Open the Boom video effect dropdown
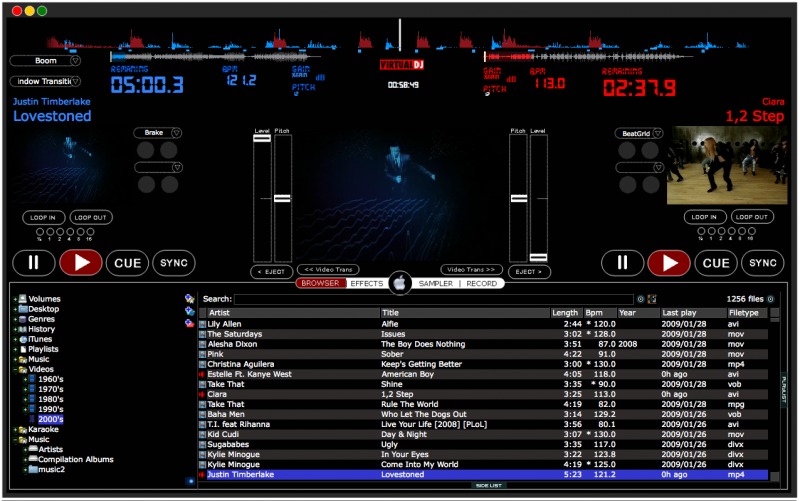This screenshot has width=800, height=501. (x=76, y=61)
